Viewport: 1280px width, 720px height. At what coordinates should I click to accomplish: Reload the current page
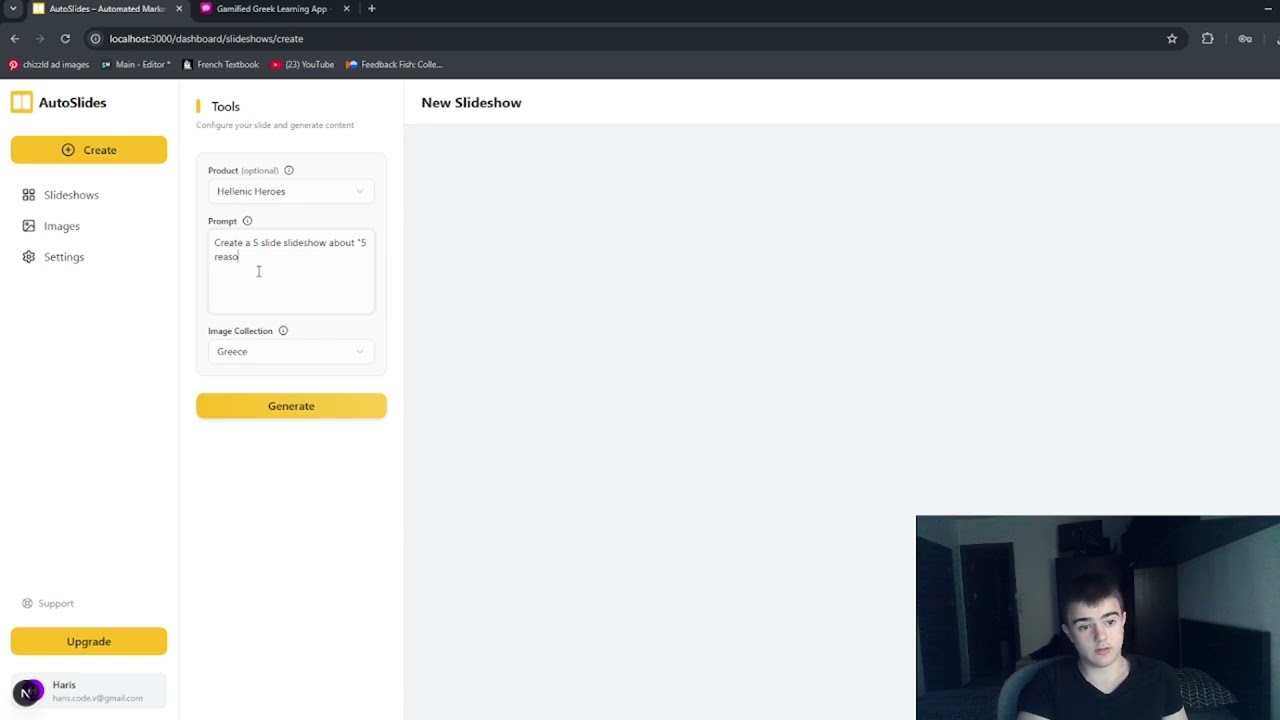tap(65, 39)
